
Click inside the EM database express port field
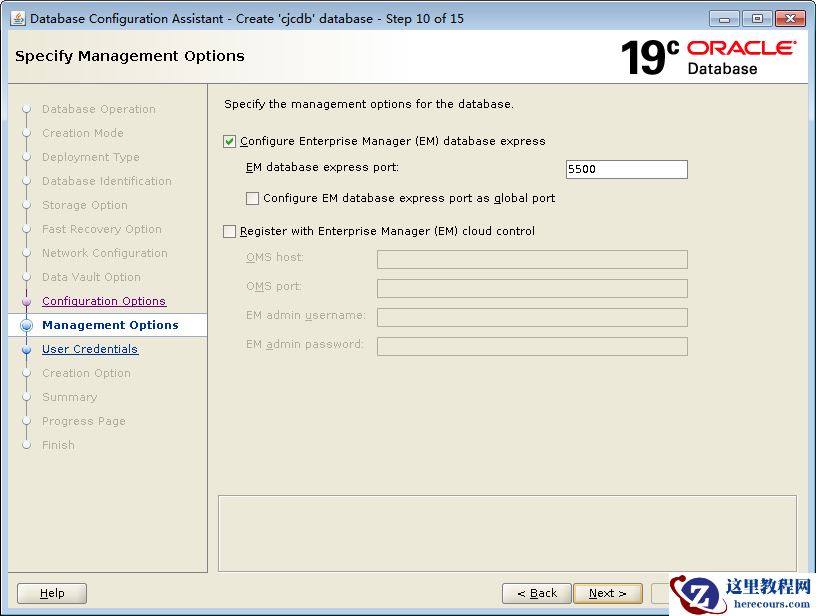click(x=626, y=169)
